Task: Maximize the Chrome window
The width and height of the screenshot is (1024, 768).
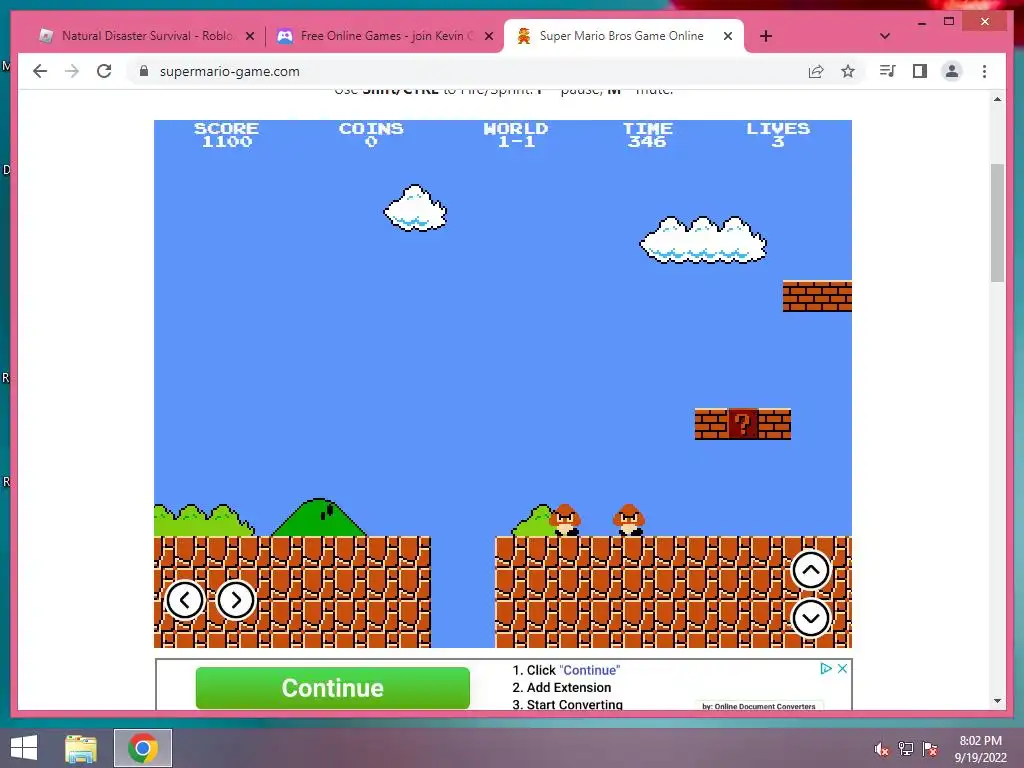Action: pos(949,22)
